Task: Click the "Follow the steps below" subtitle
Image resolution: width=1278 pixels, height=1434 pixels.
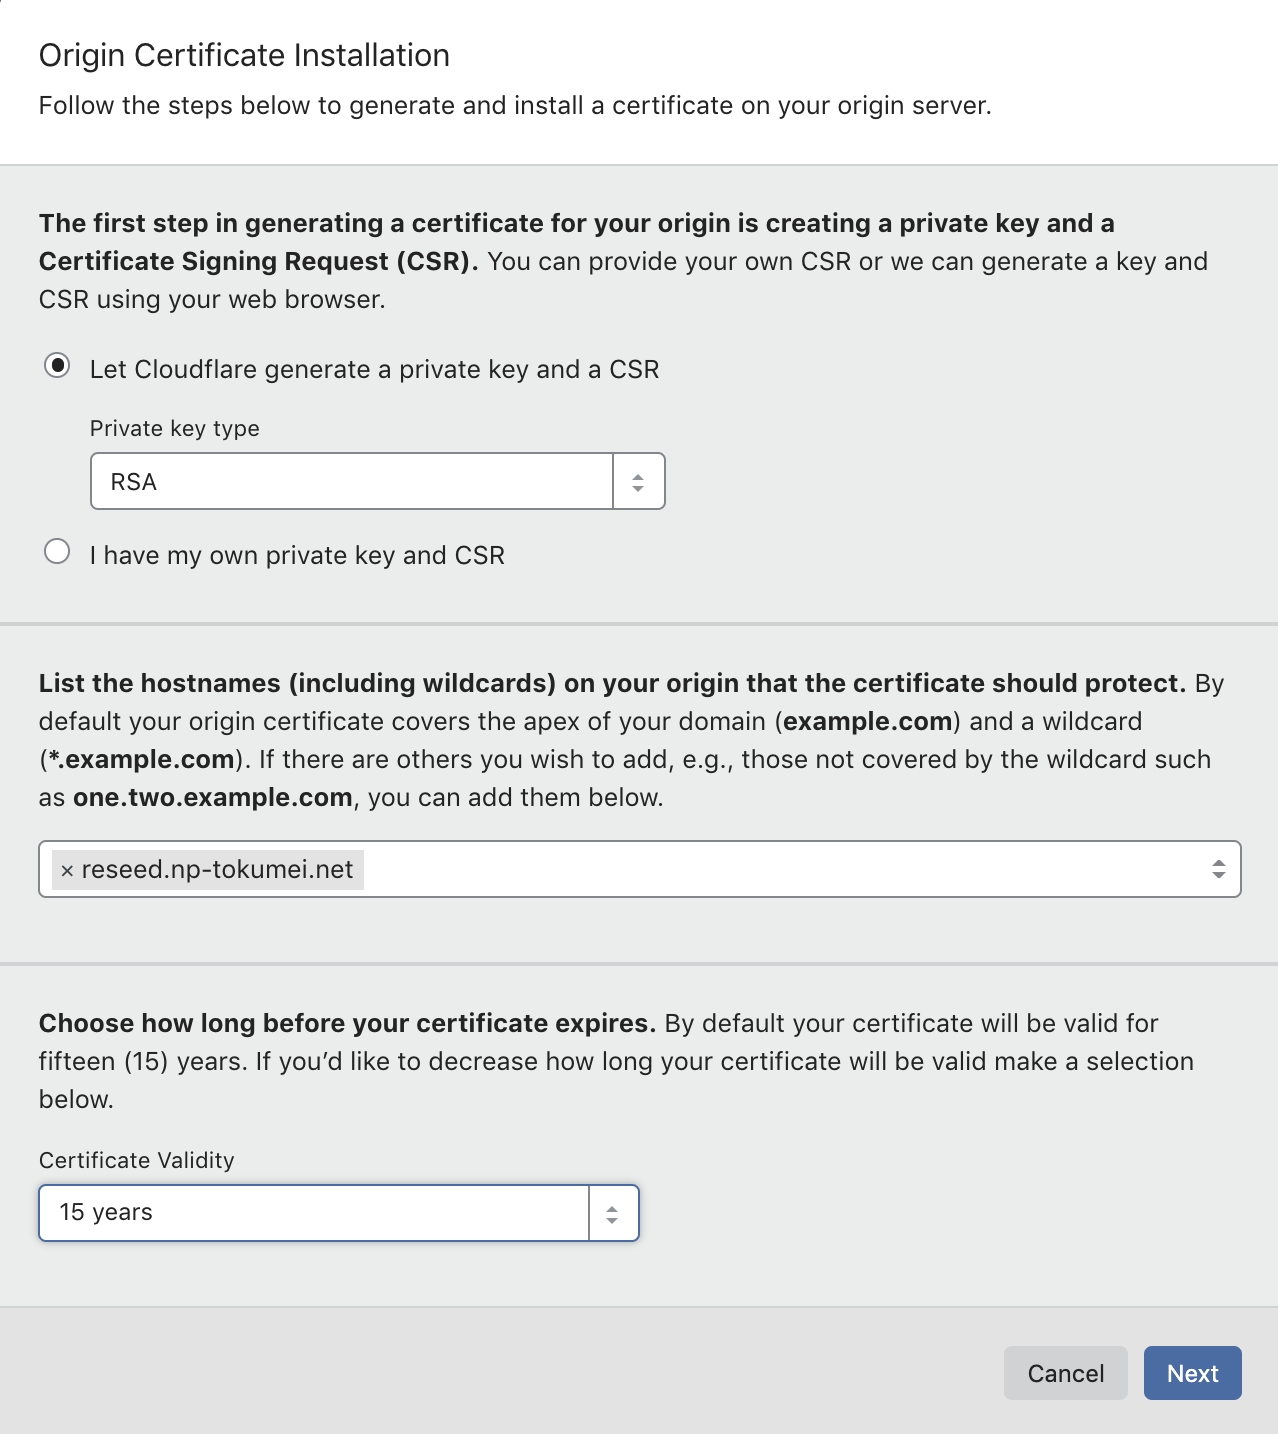Action: coord(515,105)
